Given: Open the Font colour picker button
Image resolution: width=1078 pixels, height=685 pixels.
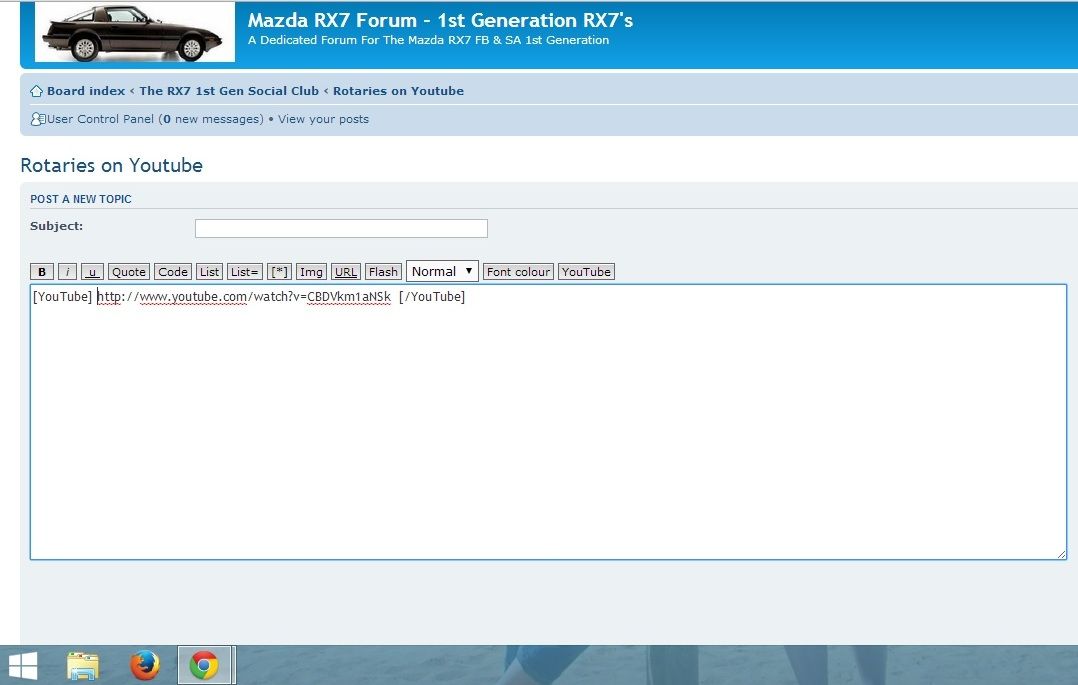Looking at the screenshot, I should coord(518,272).
